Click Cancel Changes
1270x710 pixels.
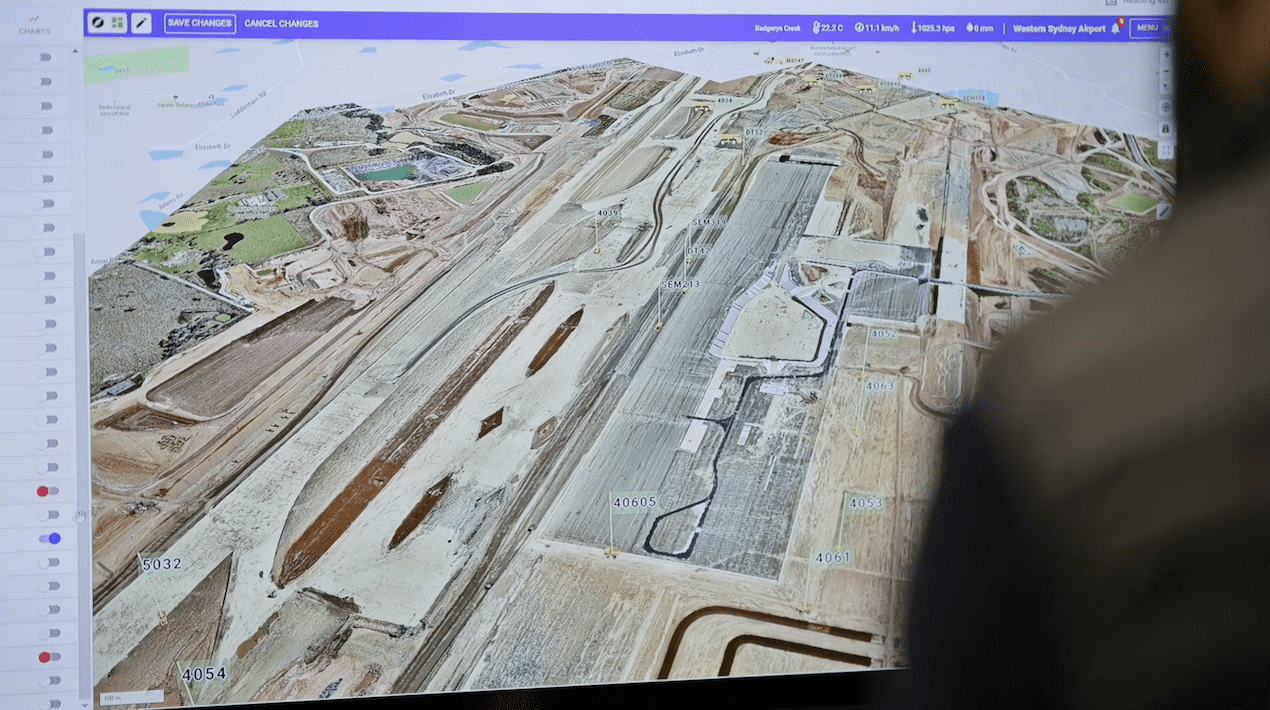281,23
